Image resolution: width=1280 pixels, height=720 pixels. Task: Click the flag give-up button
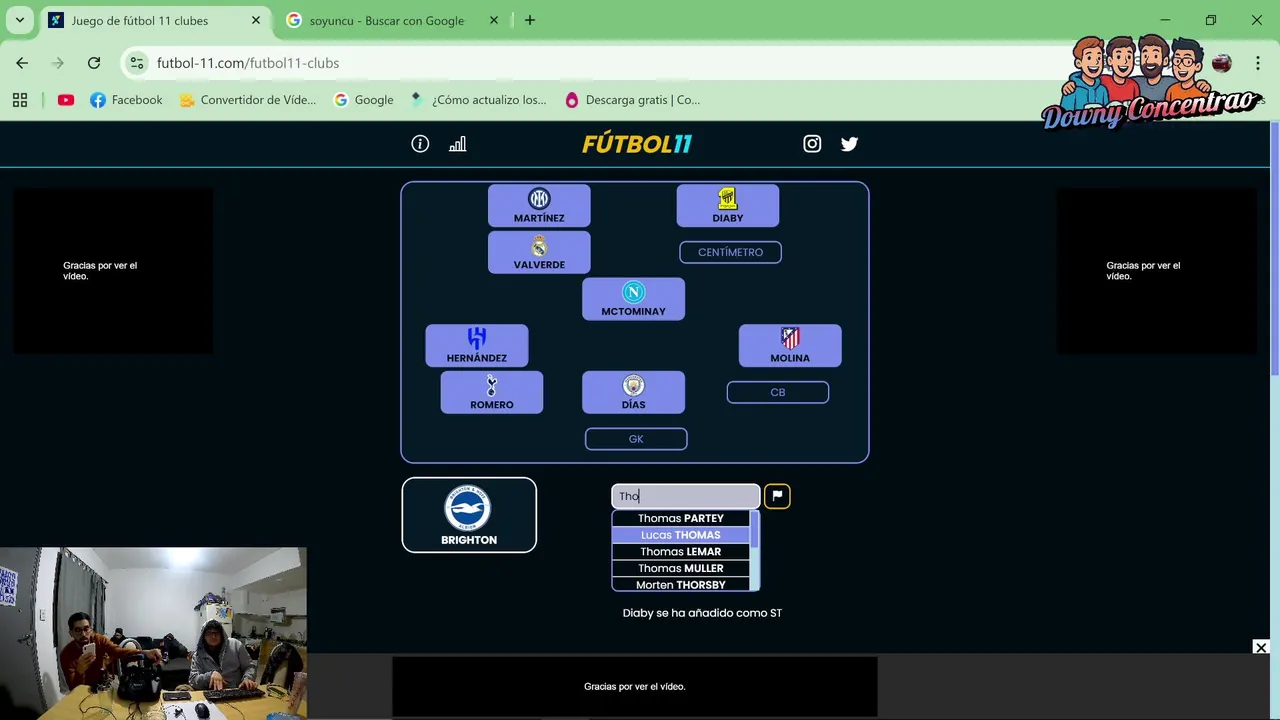point(777,496)
